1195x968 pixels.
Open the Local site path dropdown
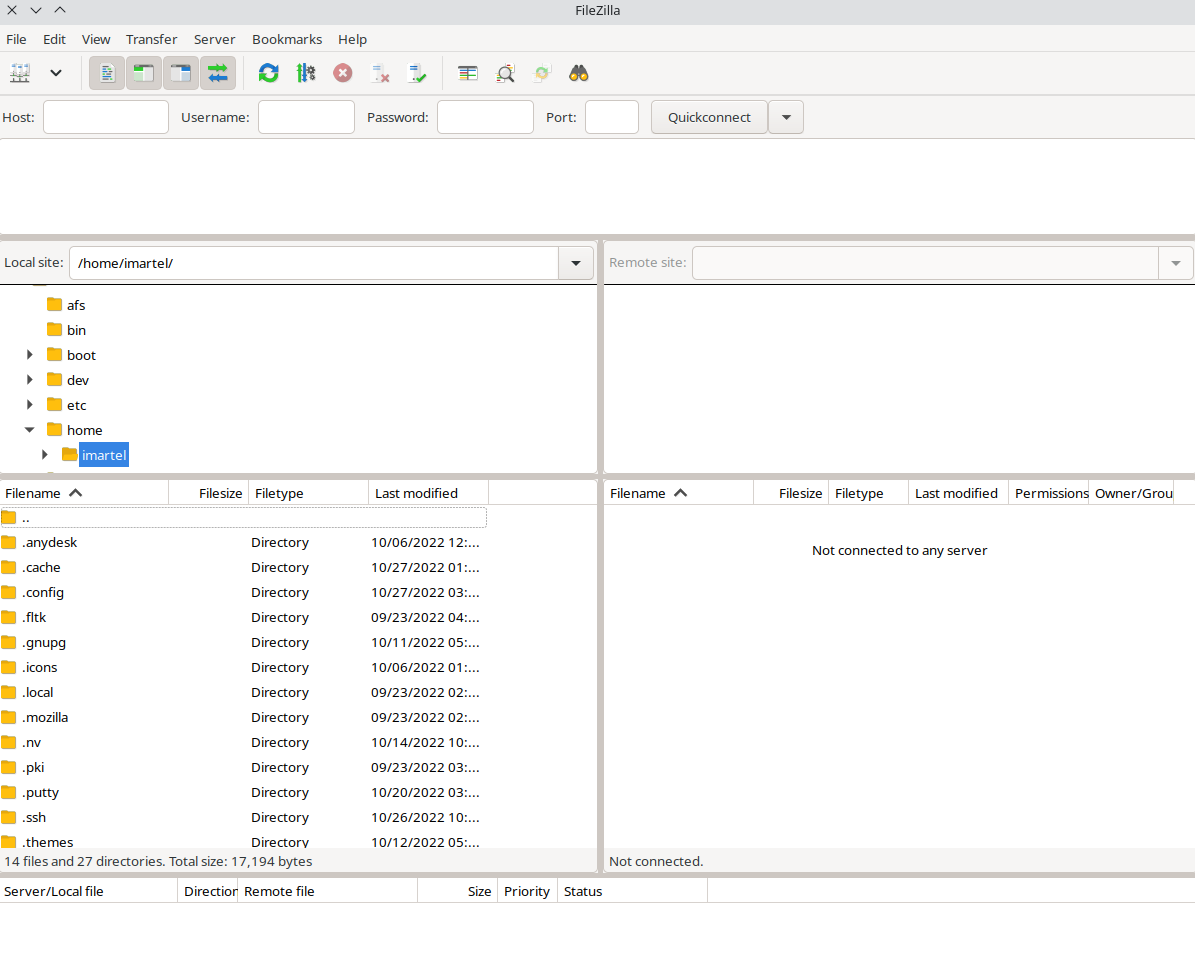pyautogui.click(x=576, y=263)
